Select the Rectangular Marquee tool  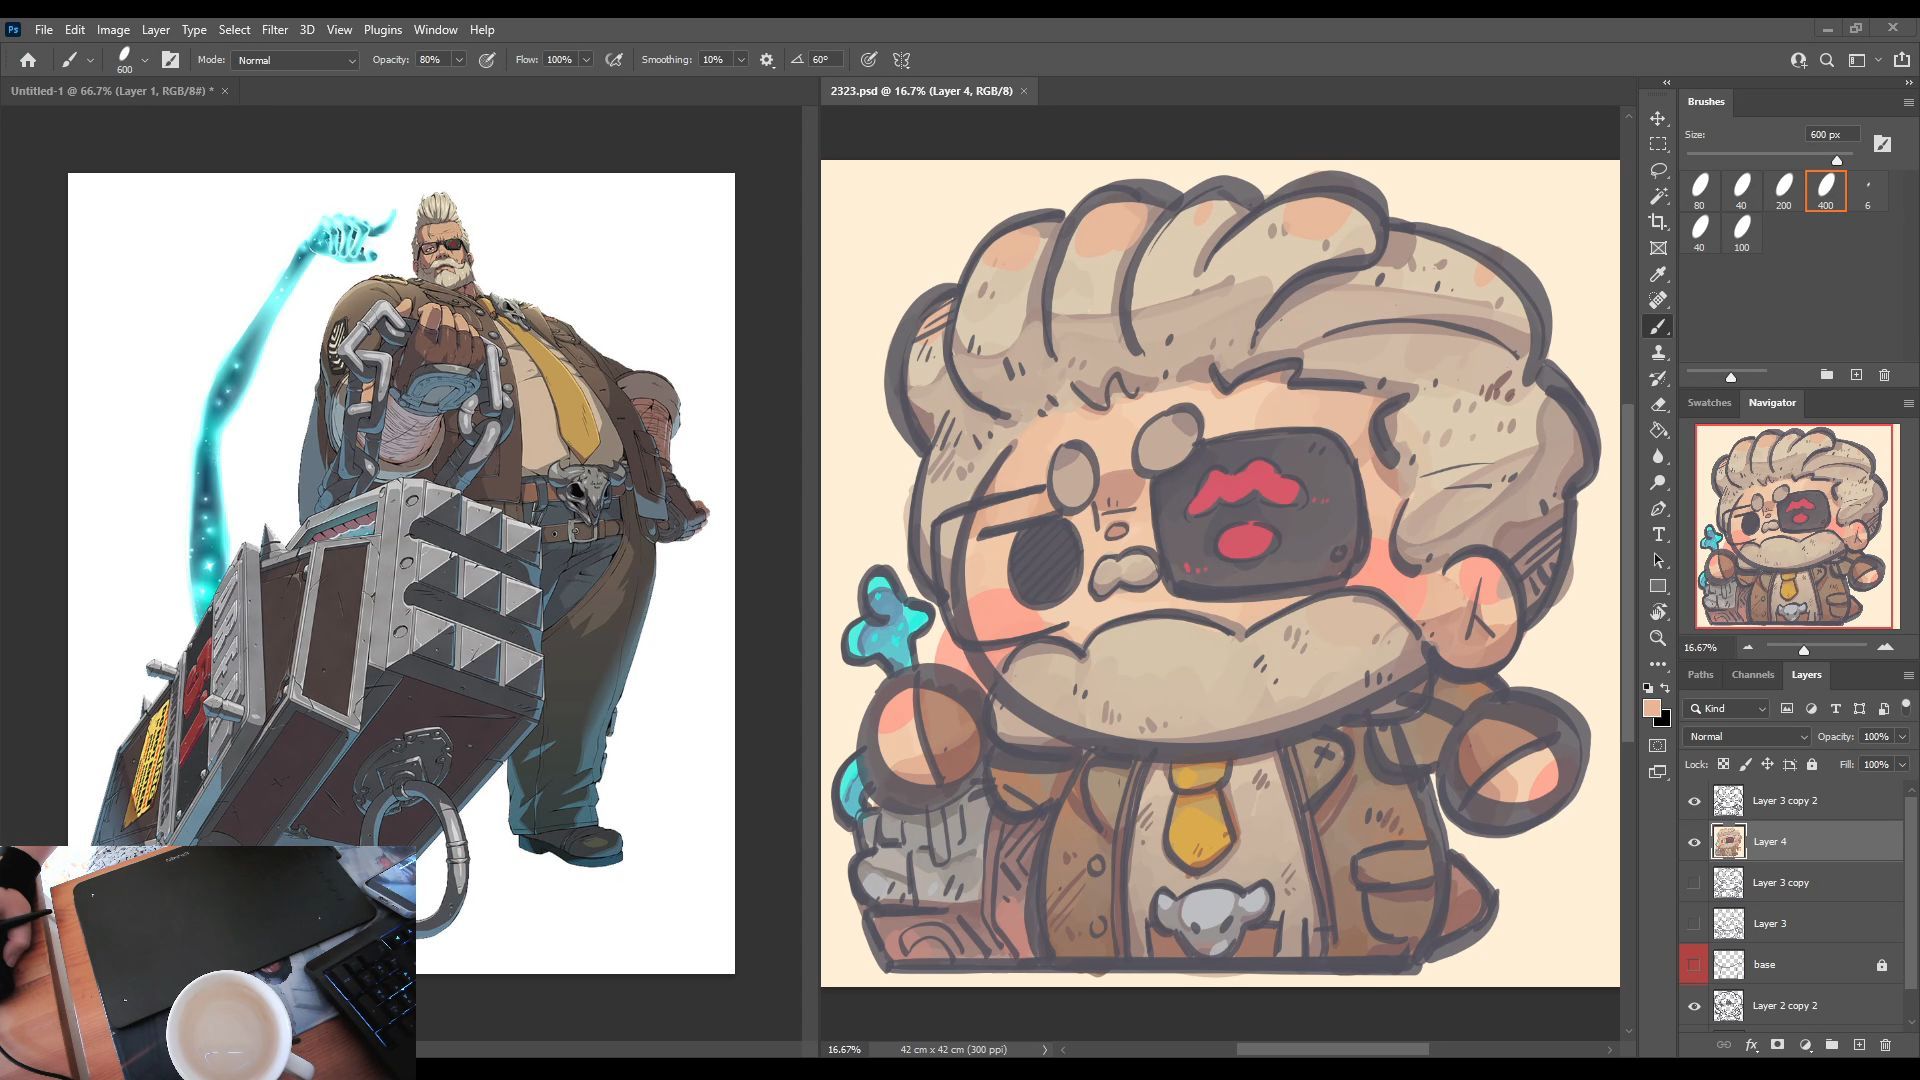pos(1658,144)
